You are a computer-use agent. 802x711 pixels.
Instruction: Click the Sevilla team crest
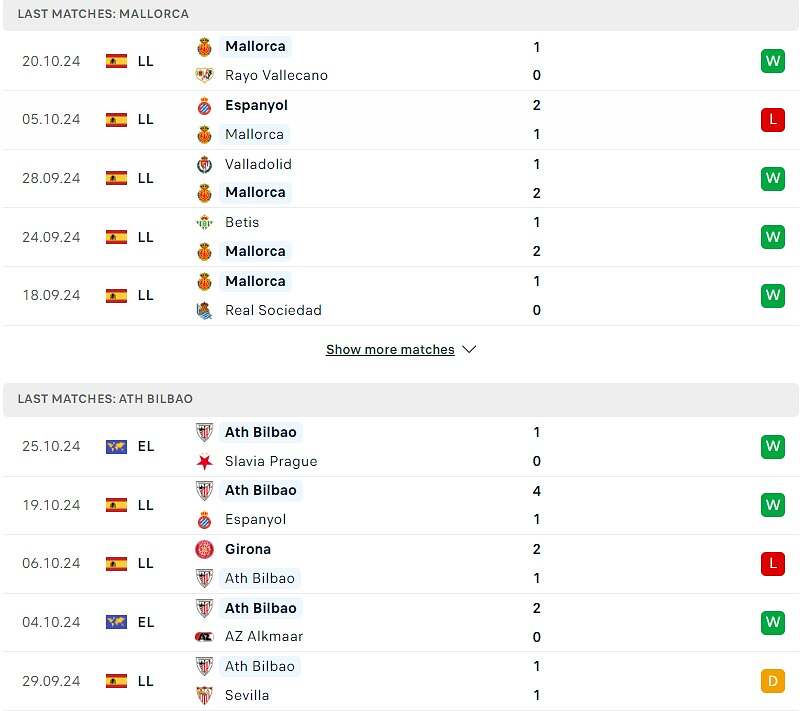(x=204, y=695)
